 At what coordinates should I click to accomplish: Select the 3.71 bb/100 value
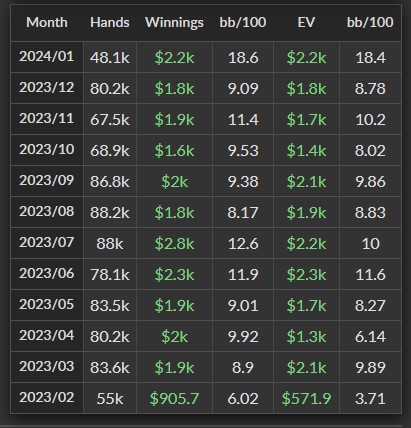click(x=370, y=399)
